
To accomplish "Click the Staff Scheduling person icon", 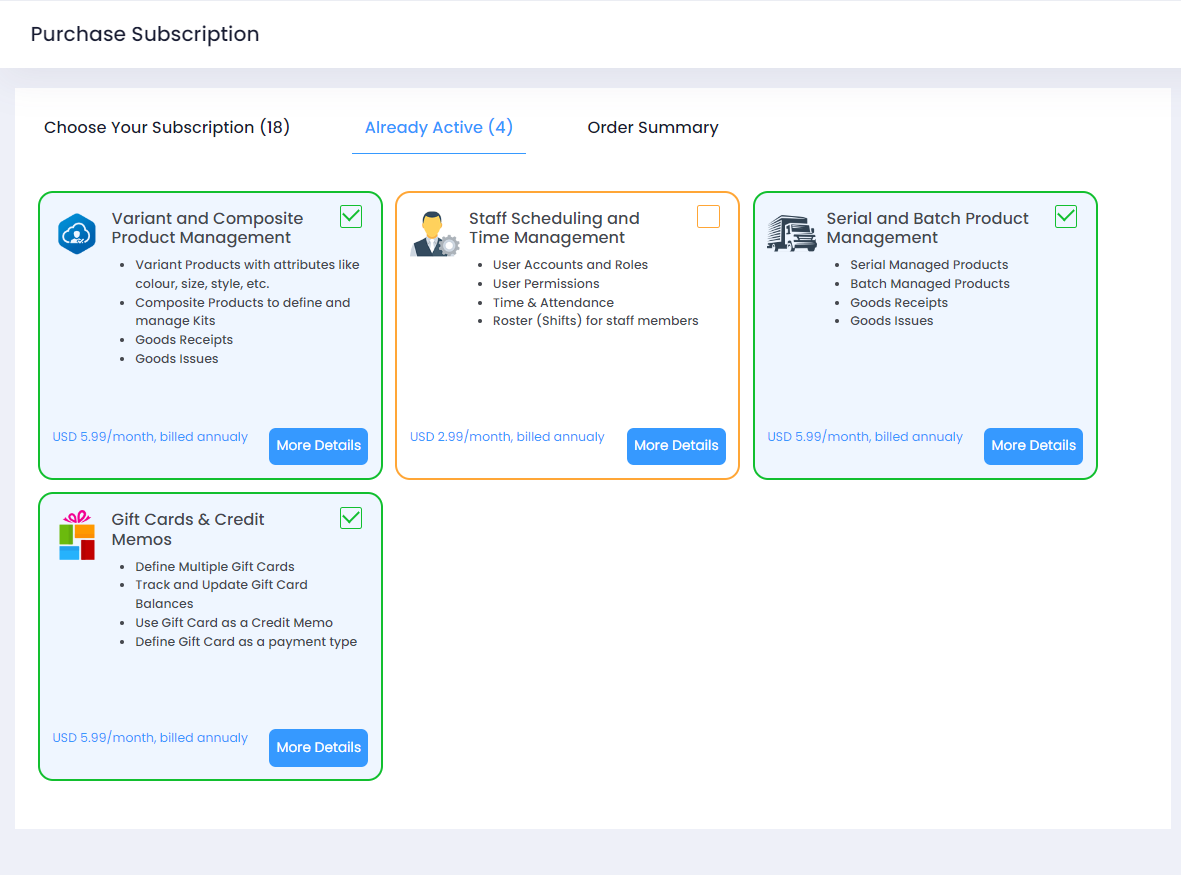I will (x=434, y=234).
